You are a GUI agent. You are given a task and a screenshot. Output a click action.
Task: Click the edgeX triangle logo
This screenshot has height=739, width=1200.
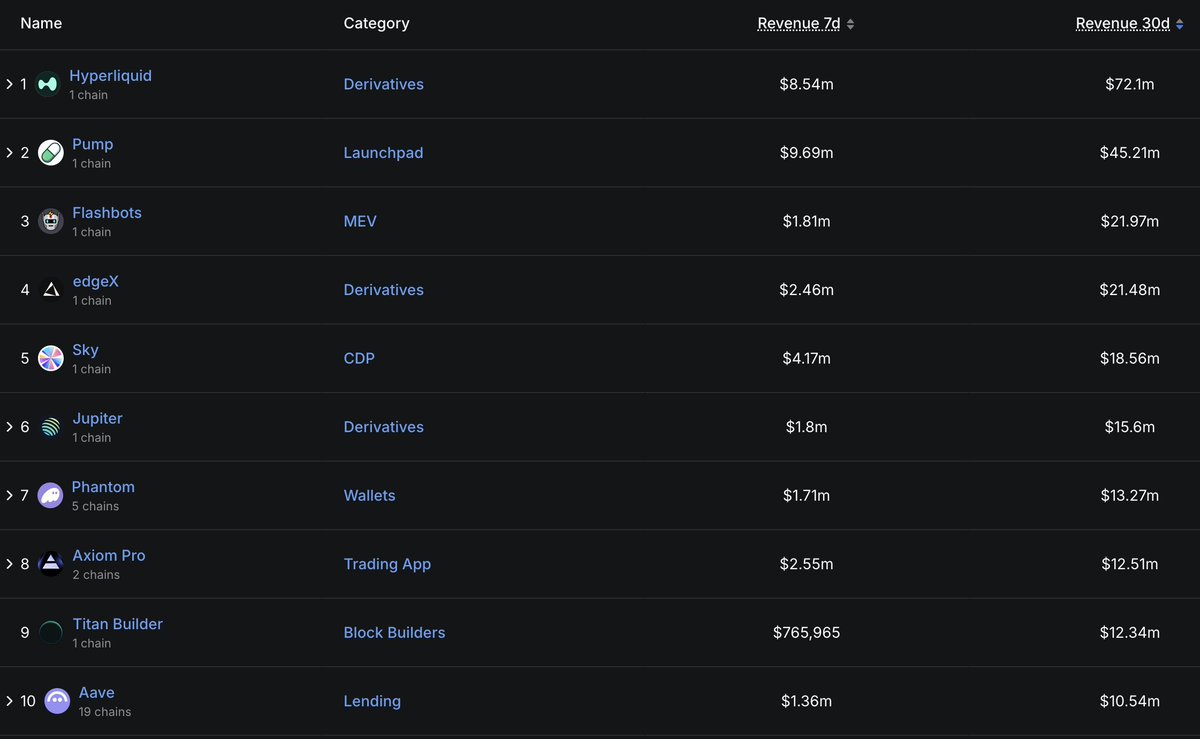[51, 290]
